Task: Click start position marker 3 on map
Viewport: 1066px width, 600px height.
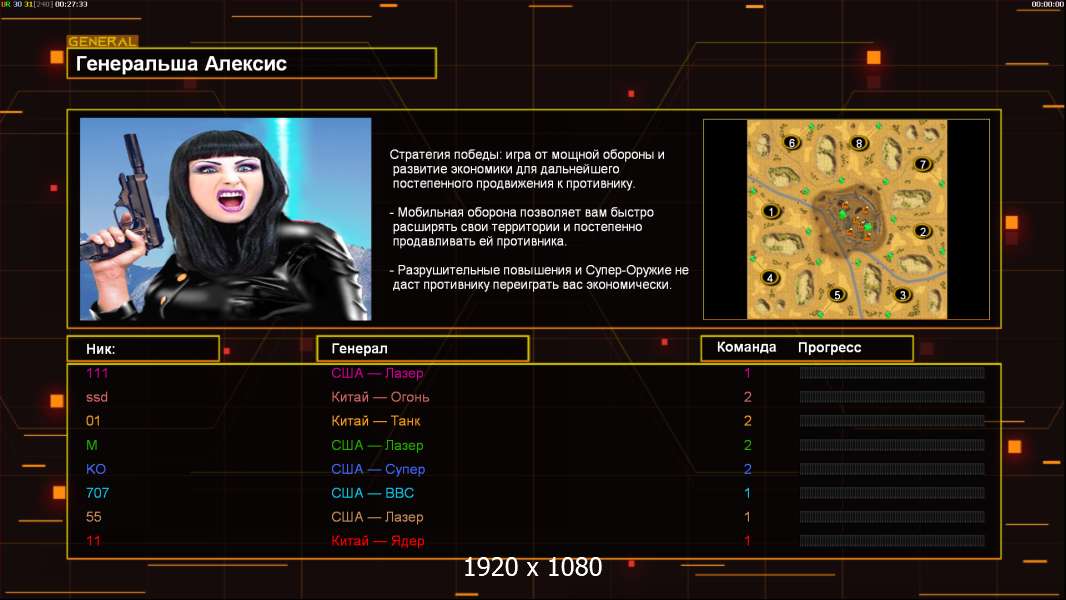Action: pos(903,295)
